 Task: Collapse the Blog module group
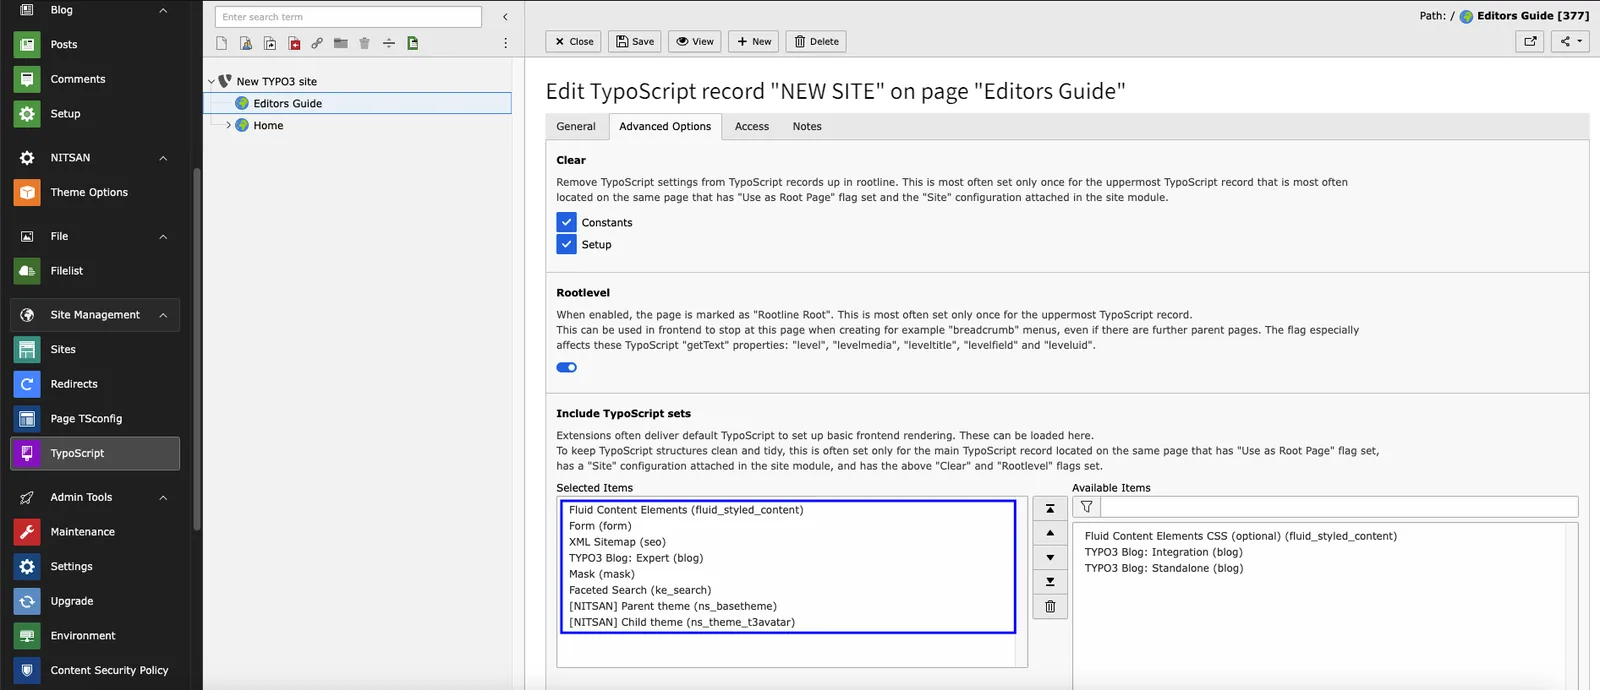point(163,10)
